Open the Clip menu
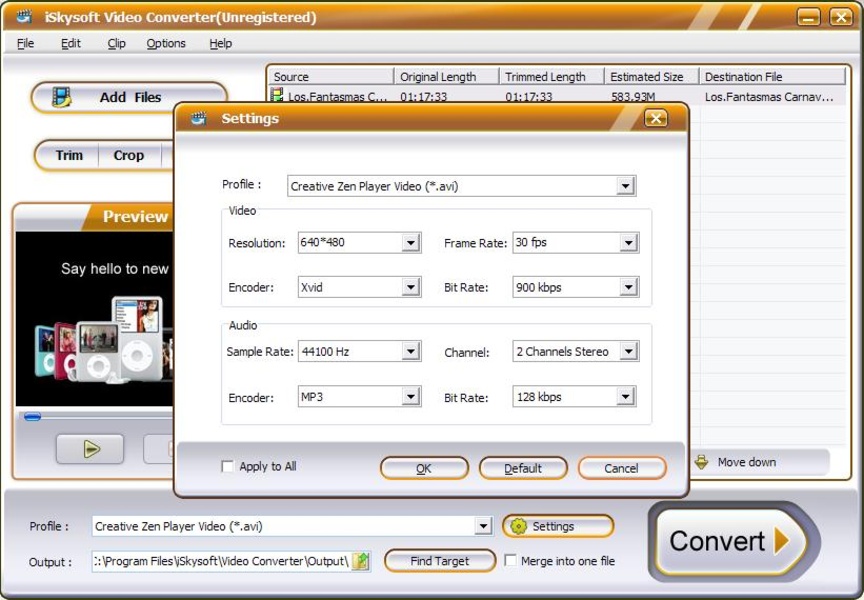This screenshot has height=600, width=864. tap(116, 44)
